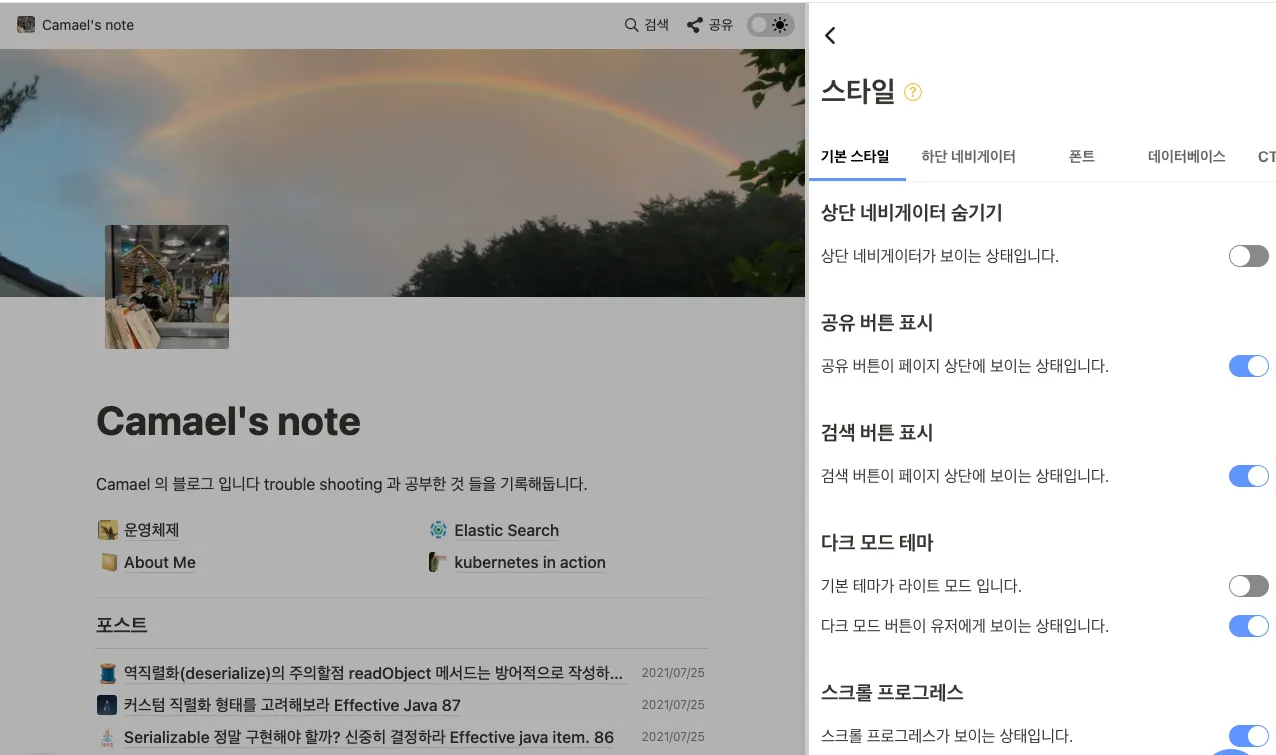The height and width of the screenshot is (755, 1276).
Task: Click the 운영체제 page icon
Action: coord(108,530)
